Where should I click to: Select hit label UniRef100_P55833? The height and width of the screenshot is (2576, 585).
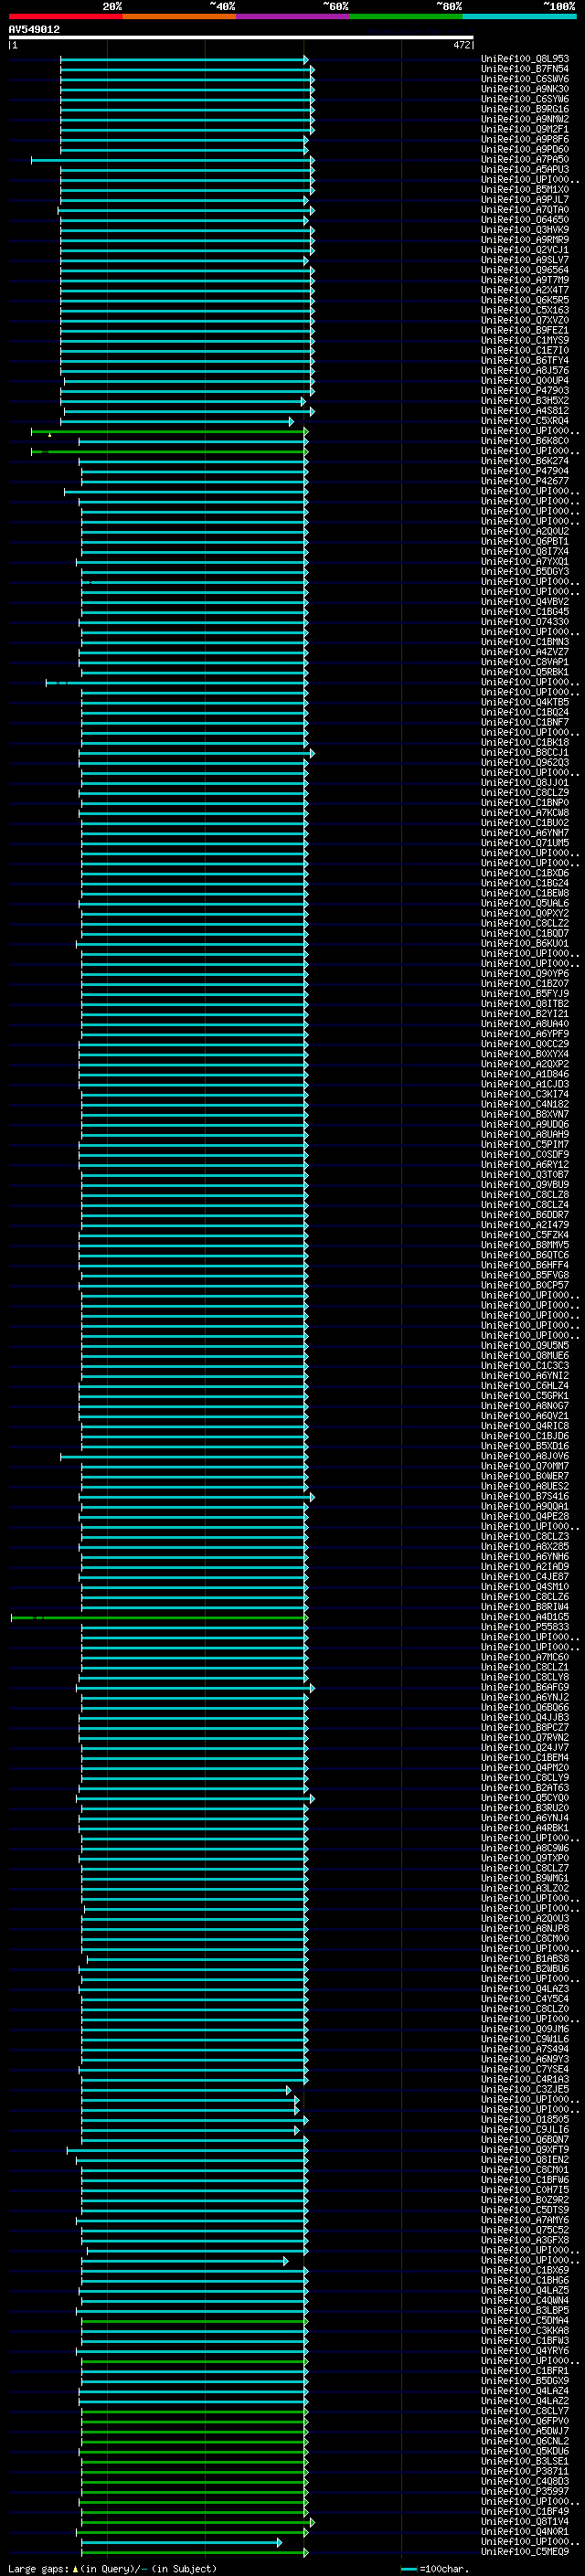pos(525,1626)
